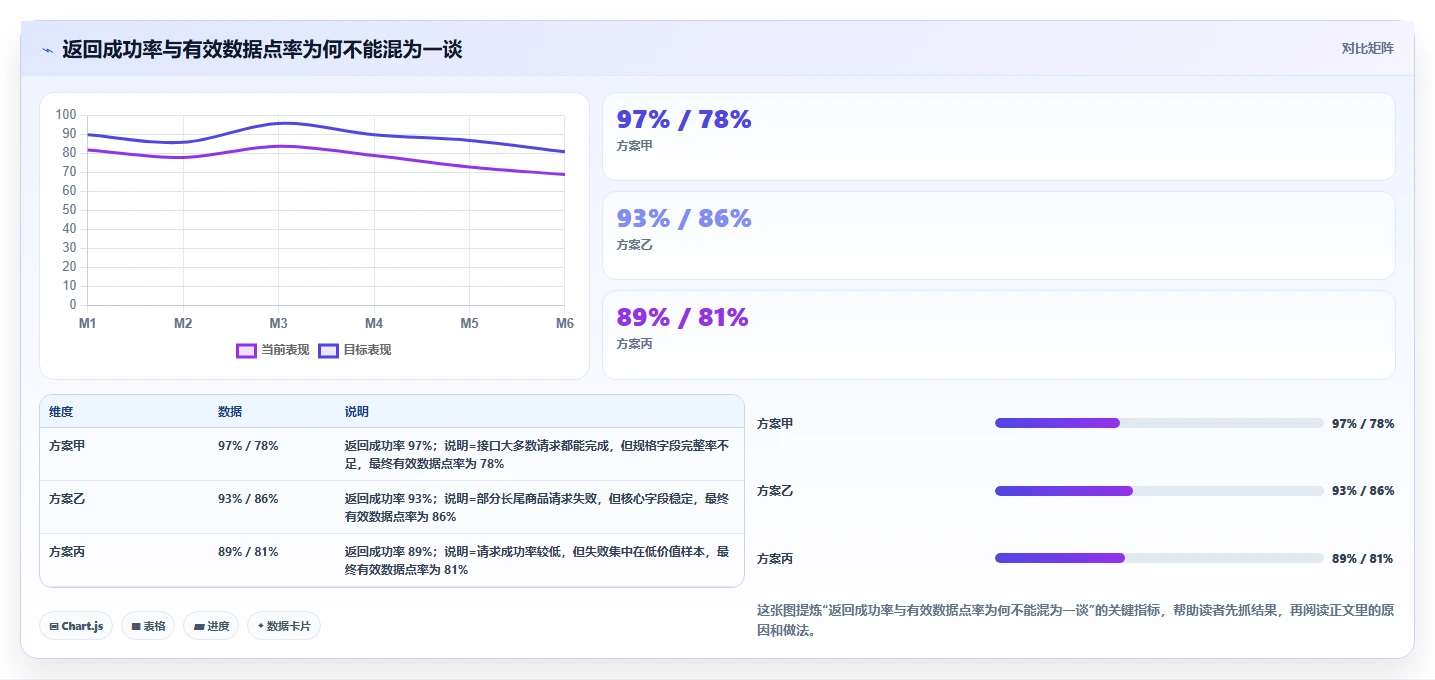Click the 表格 tag chip
The image size is (1435, 680).
point(148,626)
